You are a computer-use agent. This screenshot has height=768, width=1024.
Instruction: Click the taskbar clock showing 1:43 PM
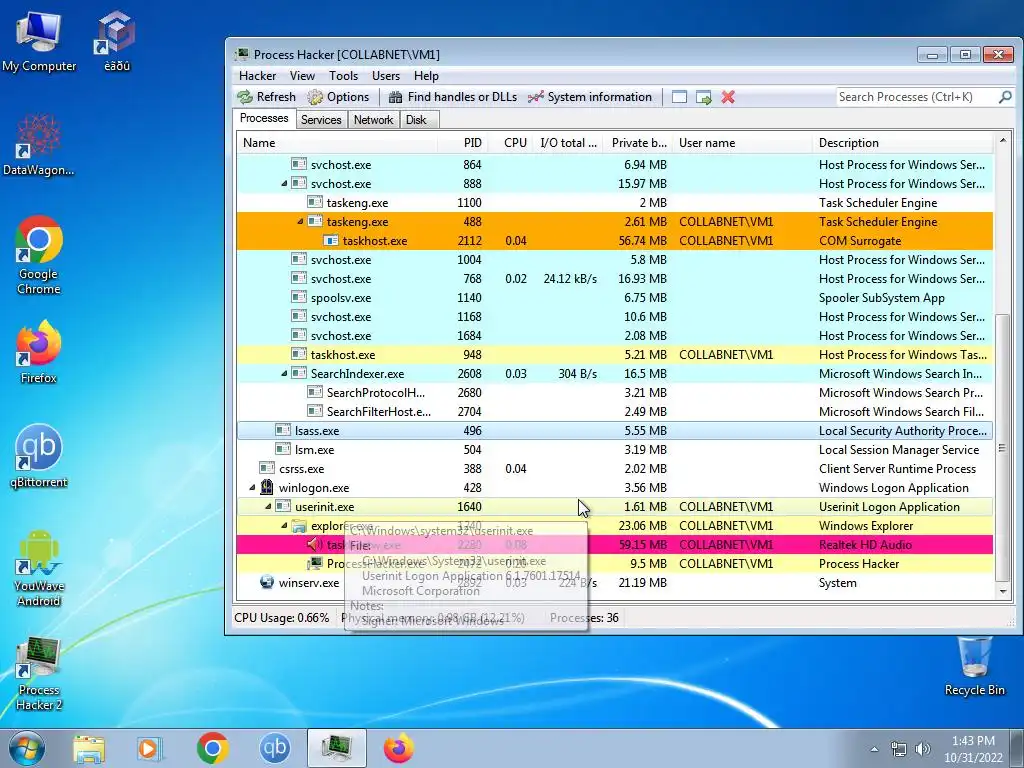[x=973, y=749]
